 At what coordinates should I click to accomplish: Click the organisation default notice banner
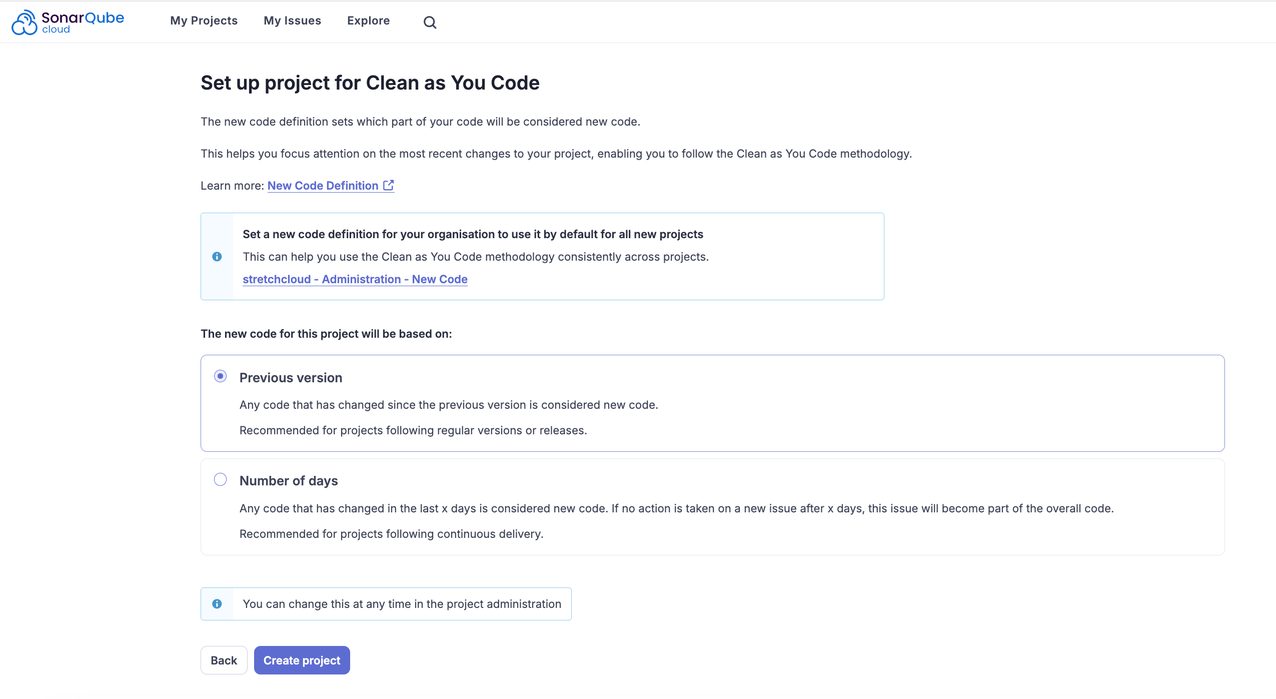(541, 256)
